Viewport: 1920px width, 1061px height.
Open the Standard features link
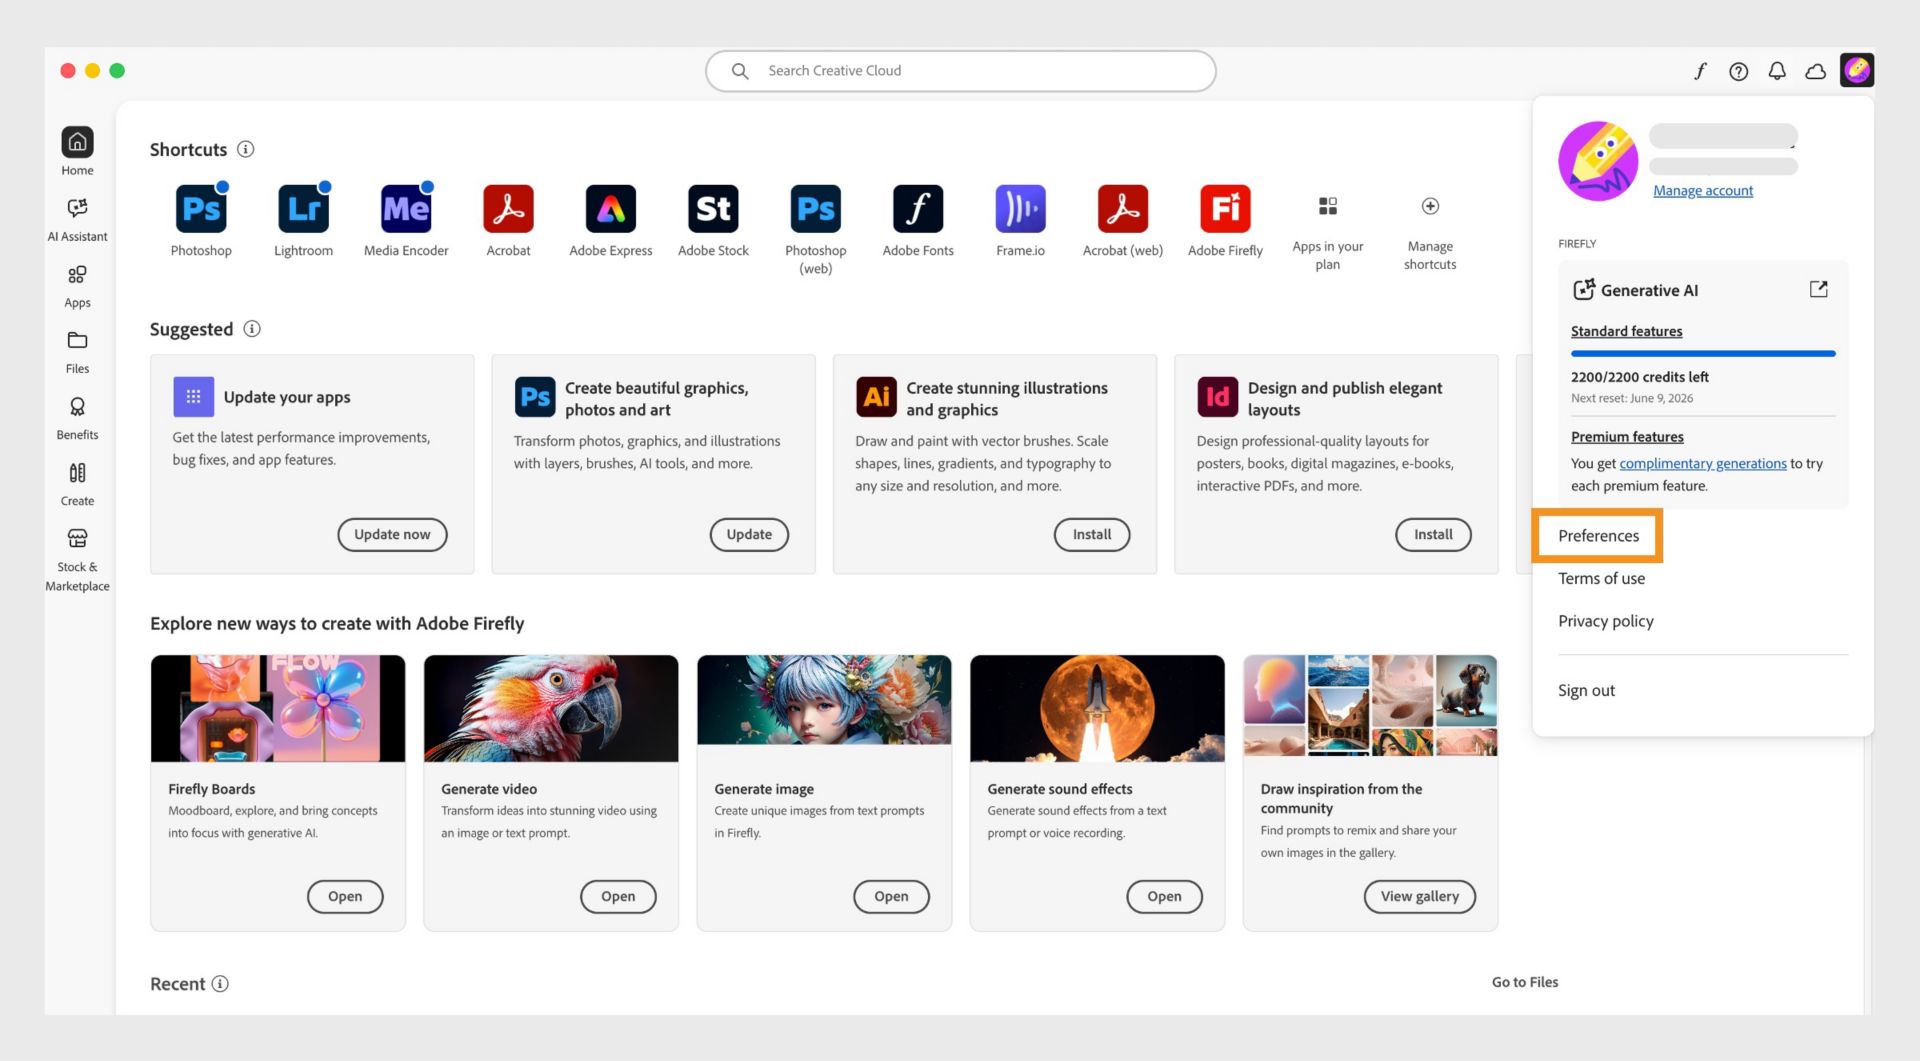click(x=1626, y=331)
